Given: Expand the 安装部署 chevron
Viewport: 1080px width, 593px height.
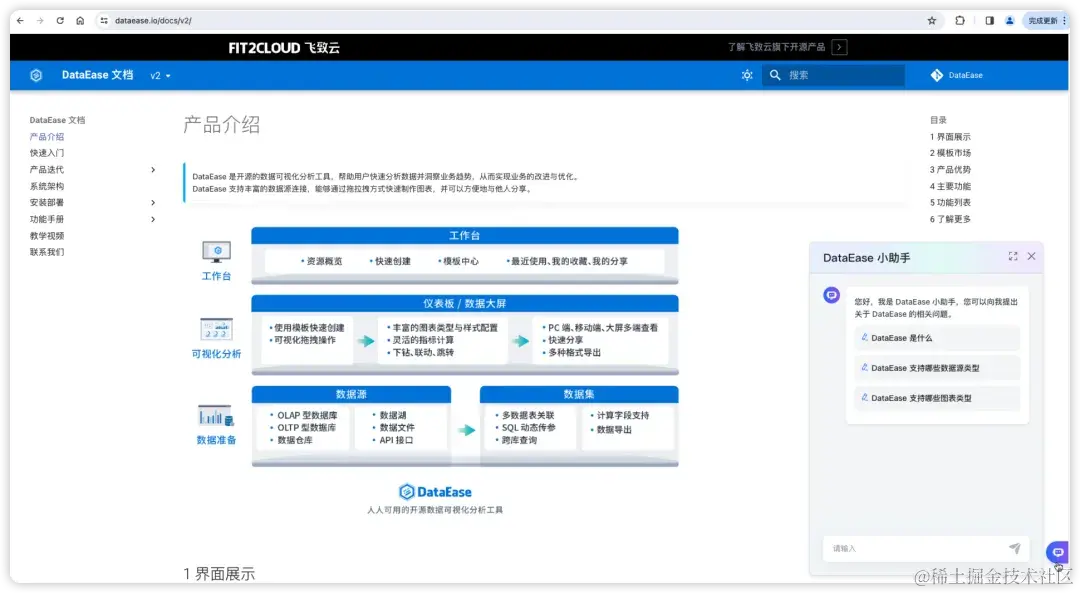Looking at the screenshot, I should coord(153,202).
